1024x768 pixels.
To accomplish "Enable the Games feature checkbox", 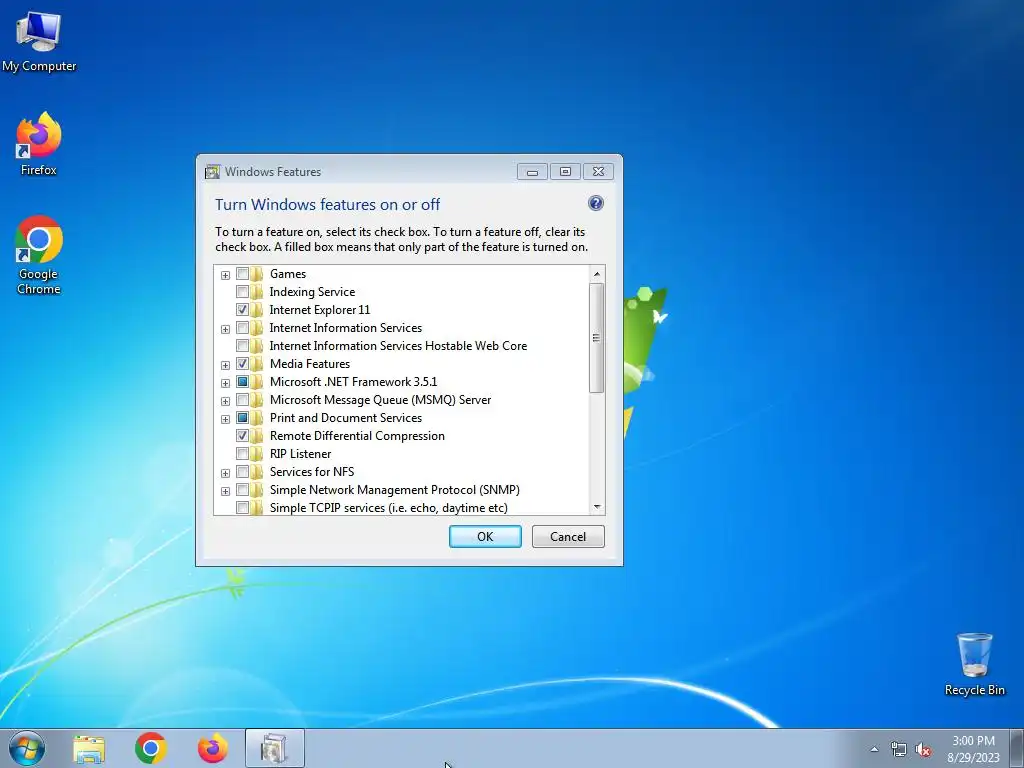I will tap(242, 274).
